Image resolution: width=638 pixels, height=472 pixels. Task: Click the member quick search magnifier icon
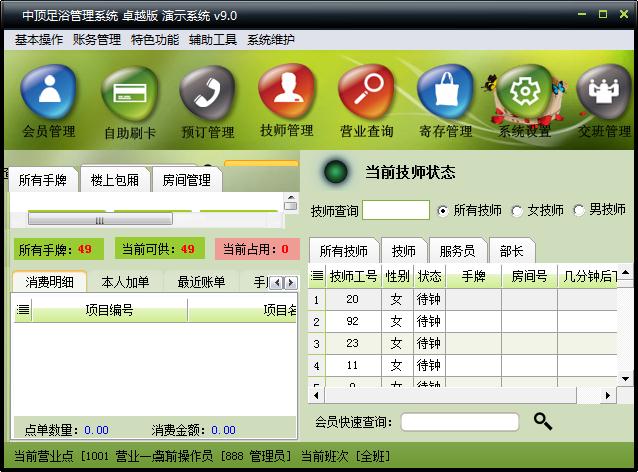point(543,421)
